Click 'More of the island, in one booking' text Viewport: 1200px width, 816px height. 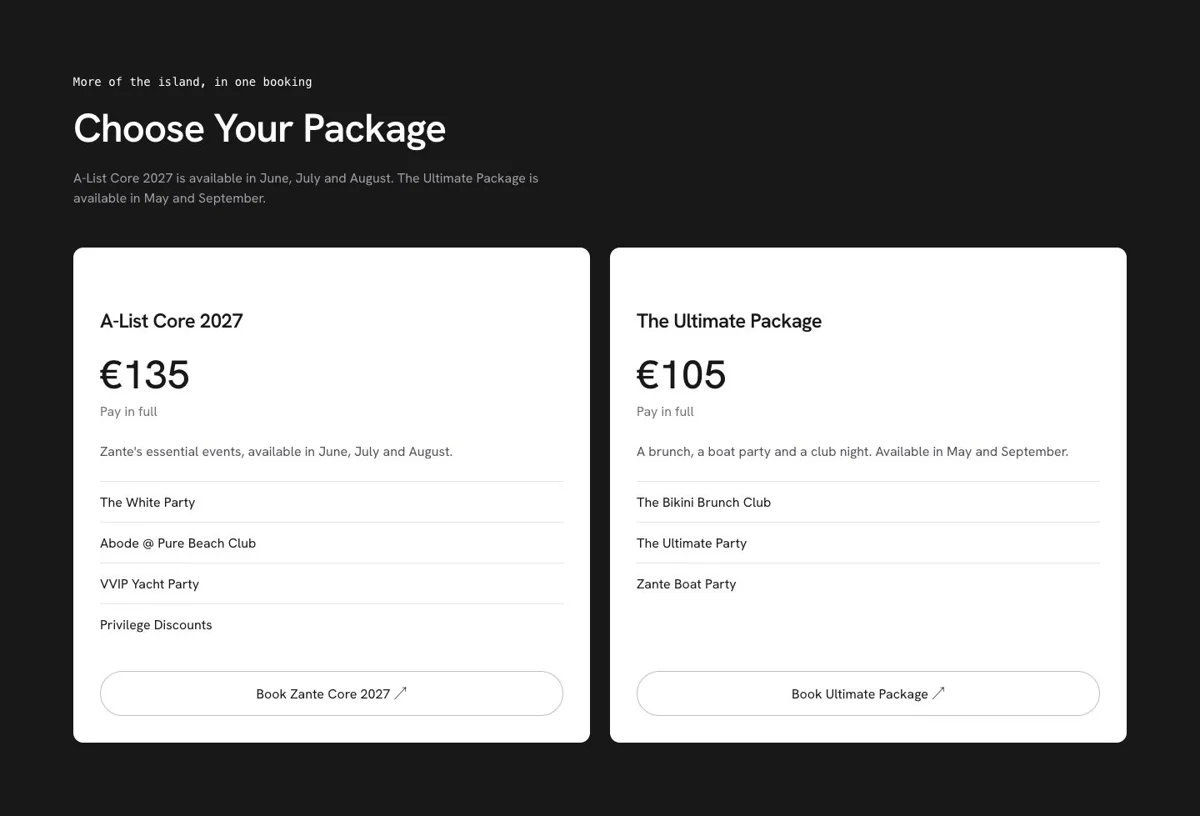click(192, 82)
